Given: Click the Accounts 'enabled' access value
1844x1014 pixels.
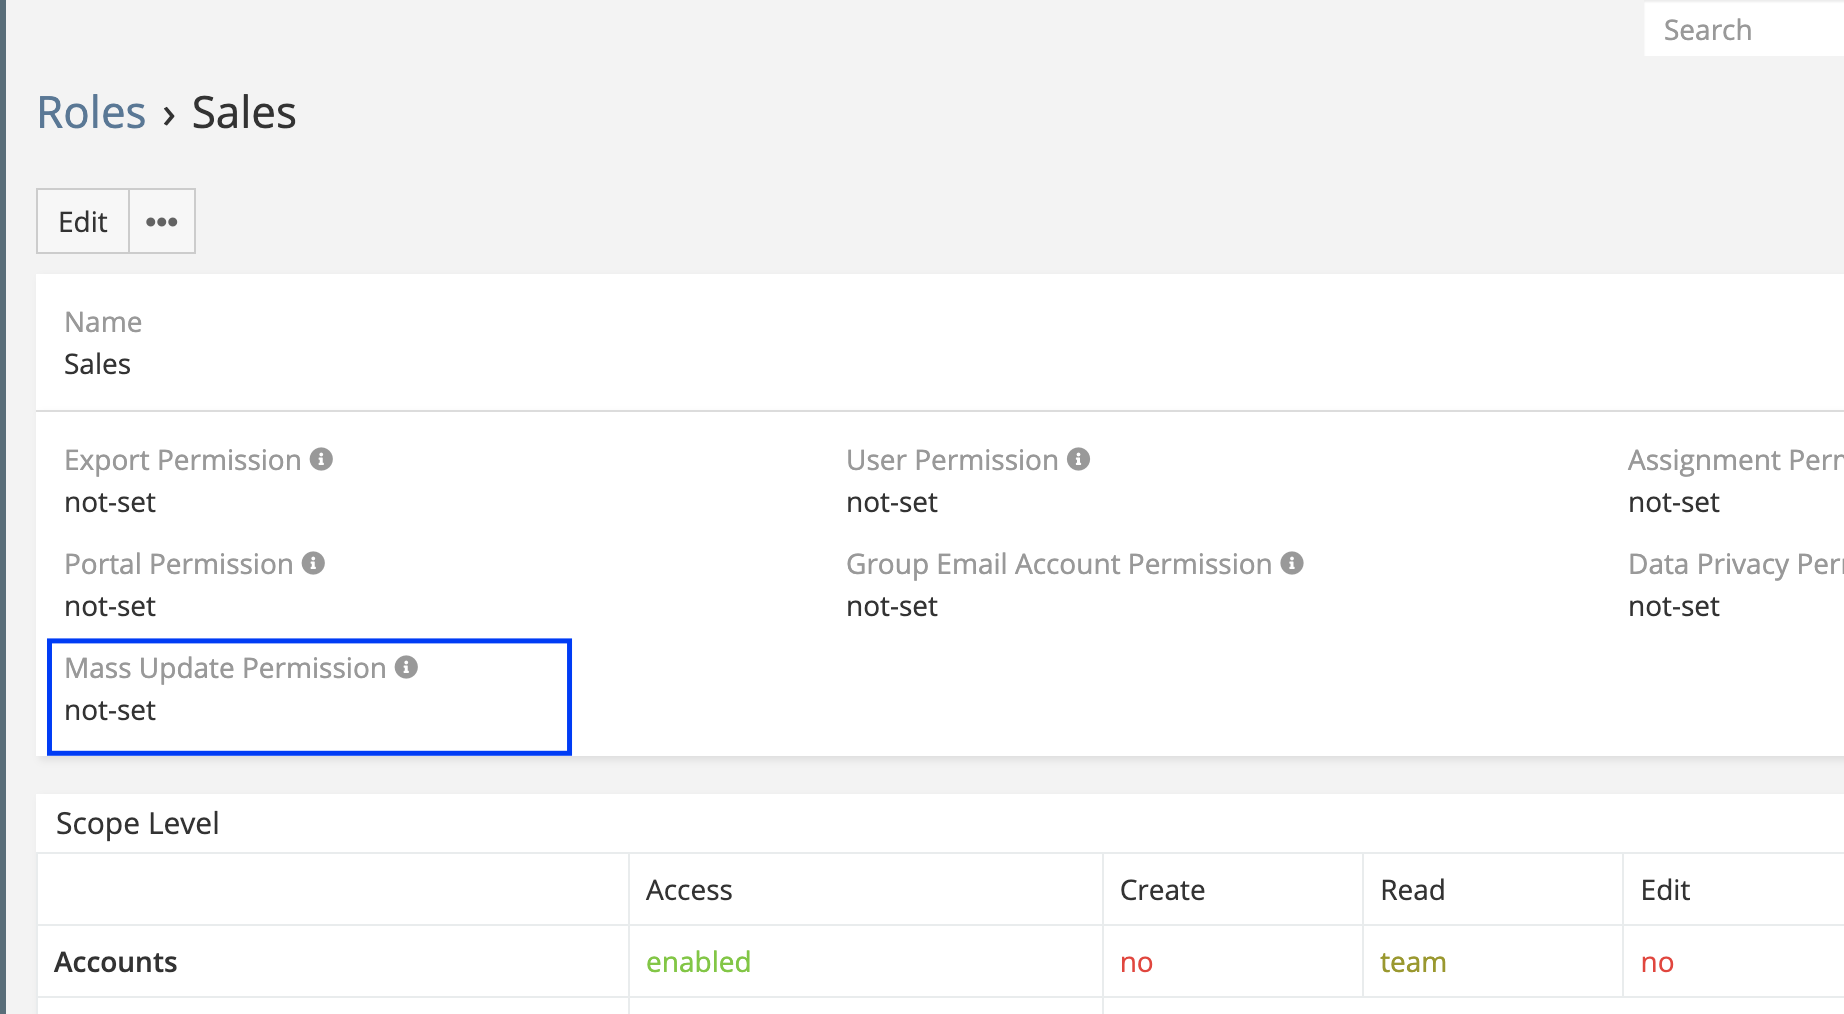Looking at the screenshot, I should [698, 962].
